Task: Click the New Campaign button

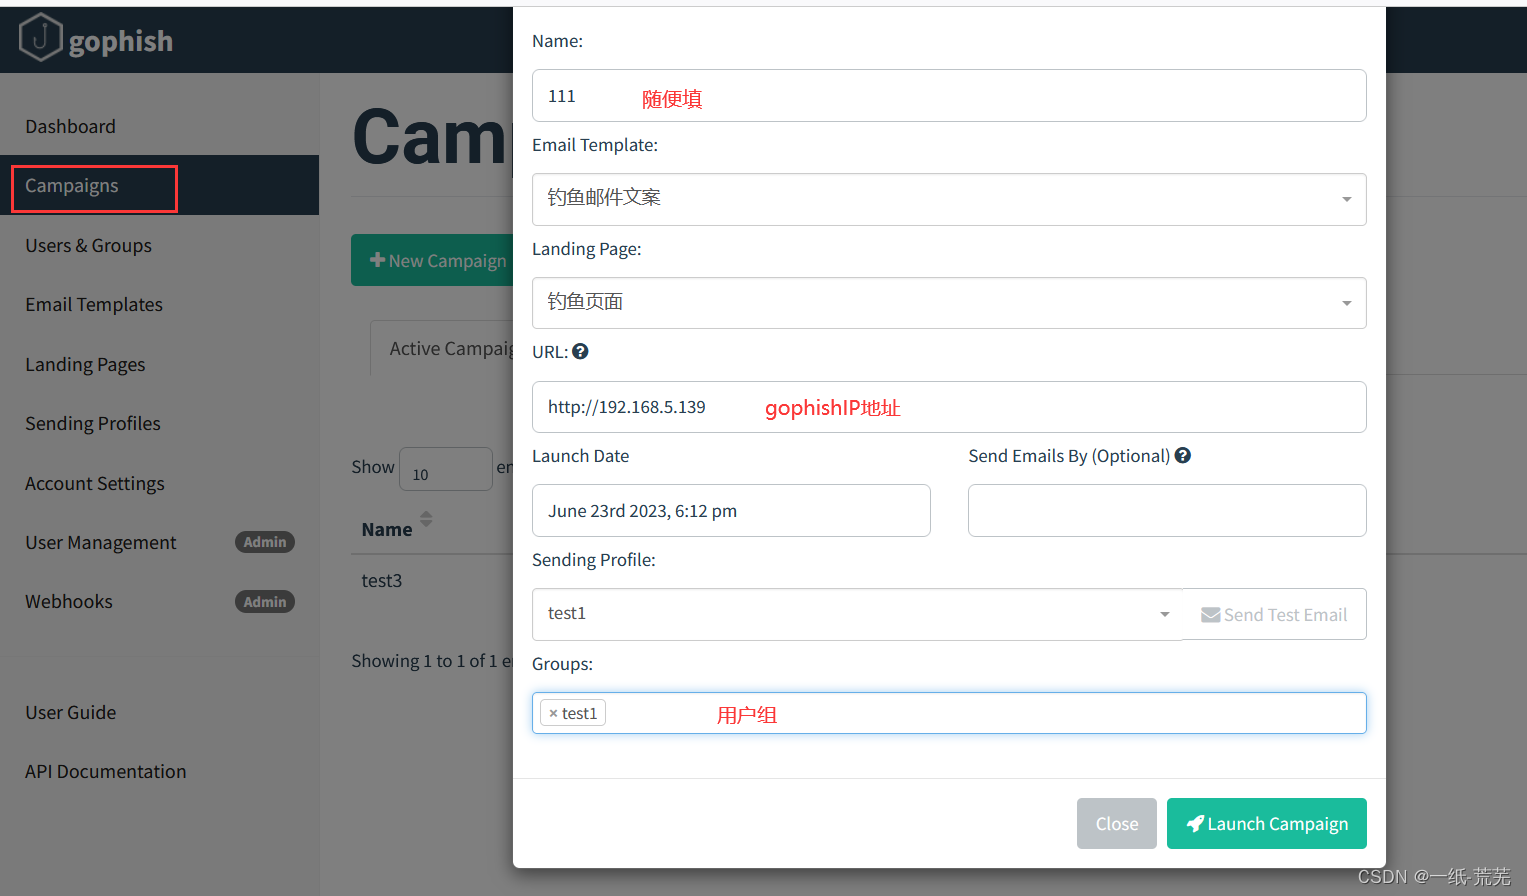Action: tap(432, 260)
